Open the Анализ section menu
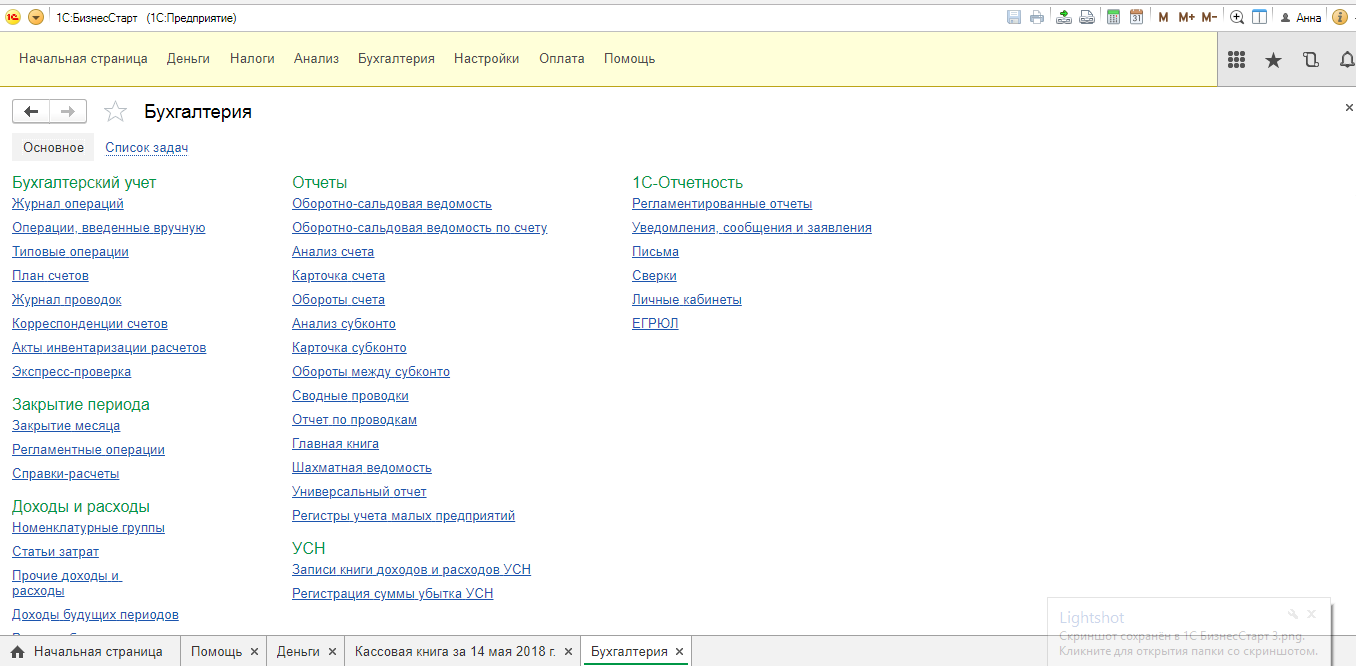1356x666 pixels. [316, 58]
